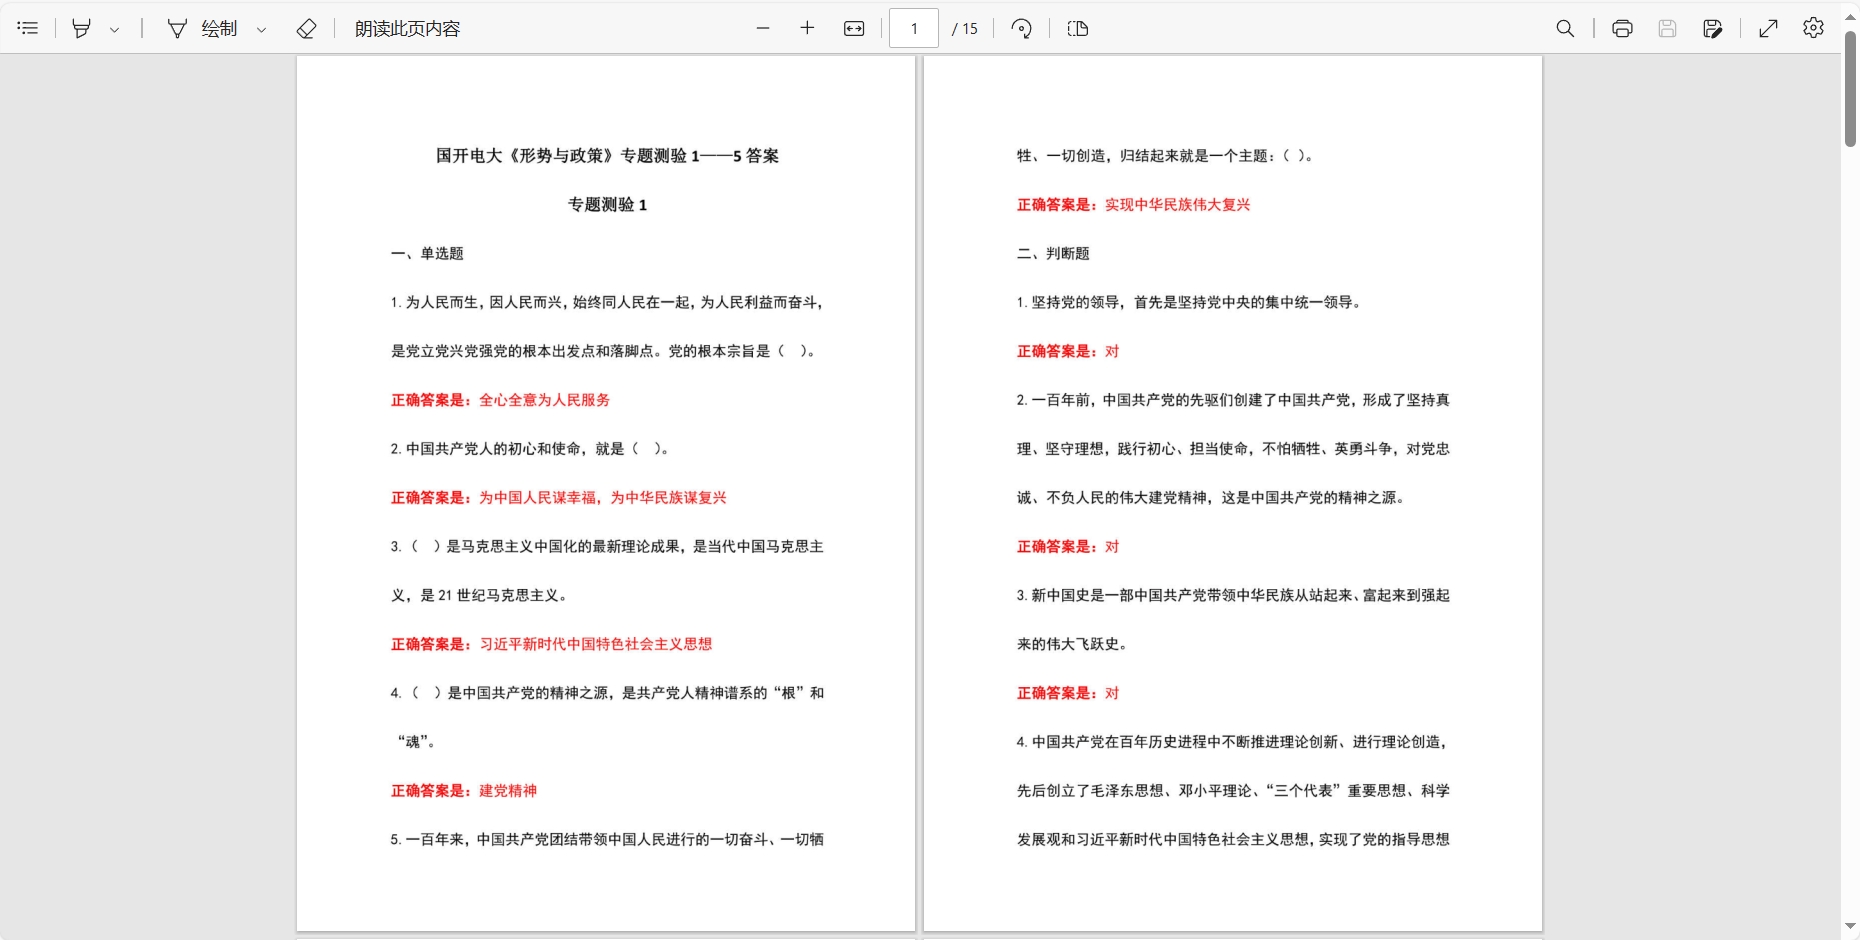
Task: Click the section heading 二、判断题
Action: [1053, 253]
